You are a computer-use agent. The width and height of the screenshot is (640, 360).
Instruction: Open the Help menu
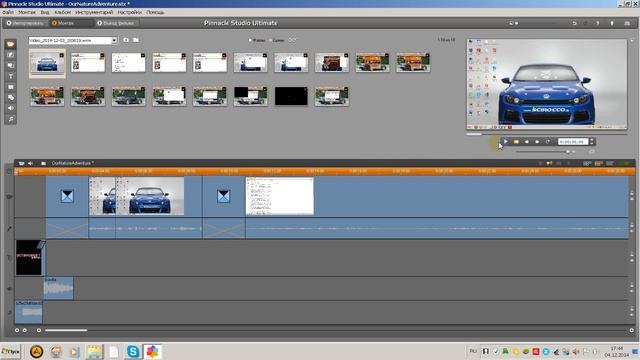[x=155, y=12]
